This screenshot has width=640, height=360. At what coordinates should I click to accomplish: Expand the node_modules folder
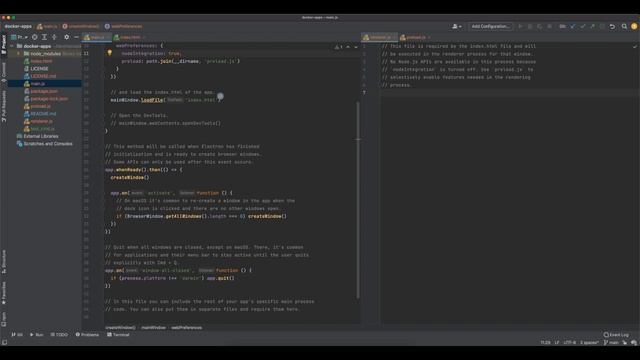(18, 53)
